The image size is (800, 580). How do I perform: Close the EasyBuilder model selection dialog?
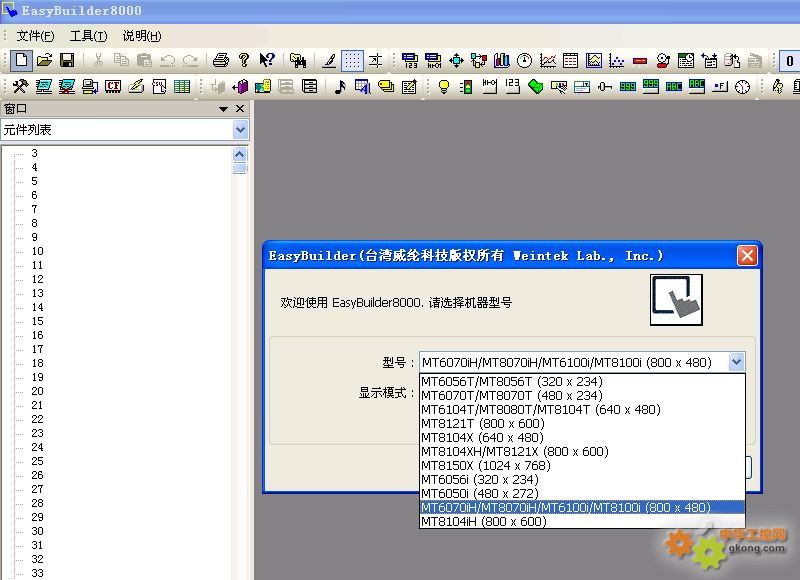pos(747,256)
